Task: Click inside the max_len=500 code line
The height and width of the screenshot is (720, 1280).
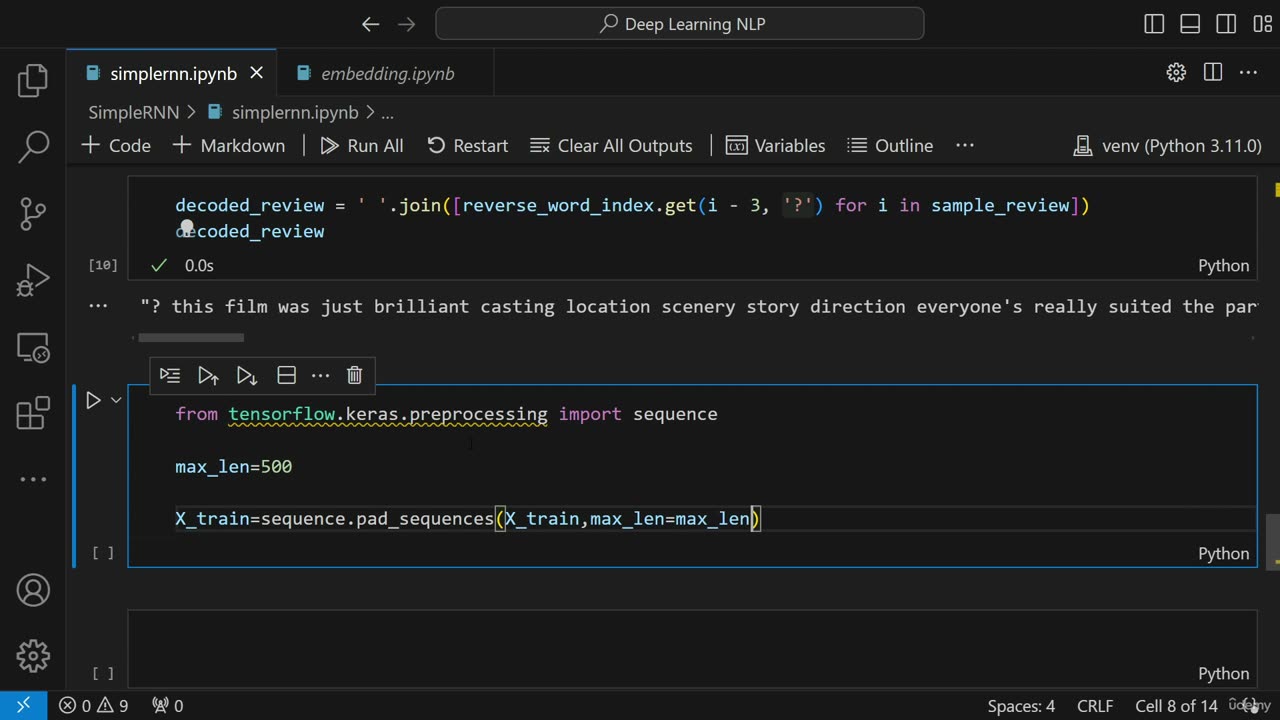Action: pyautogui.click(x=233, y=466)
